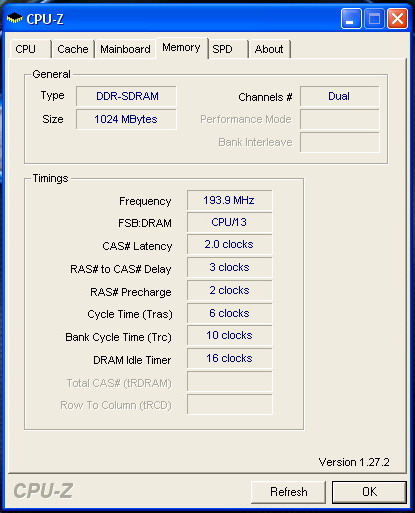Click the DDR-SDRAM type field
Viewport: 415px width, 513px height.
pos(126,96)
